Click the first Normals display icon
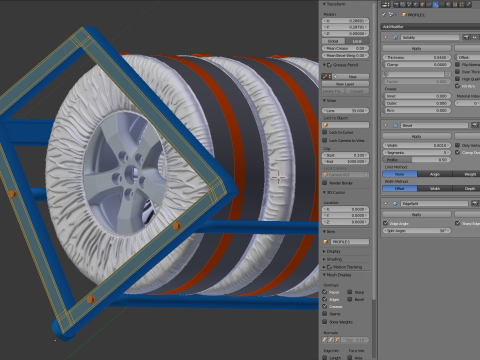This screenshot has width=480, height=360. tap(324, 340)
